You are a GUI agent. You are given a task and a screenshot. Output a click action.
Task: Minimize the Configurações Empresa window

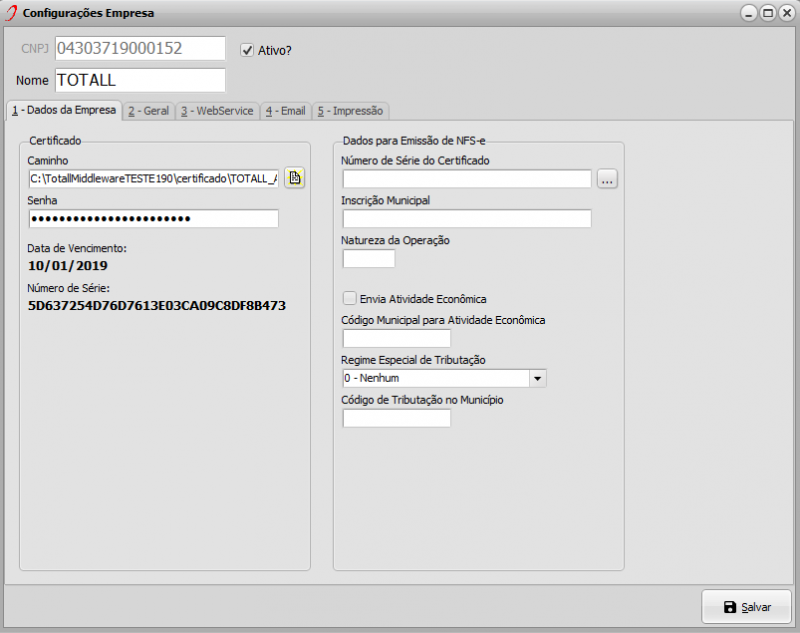pos(749,14)
